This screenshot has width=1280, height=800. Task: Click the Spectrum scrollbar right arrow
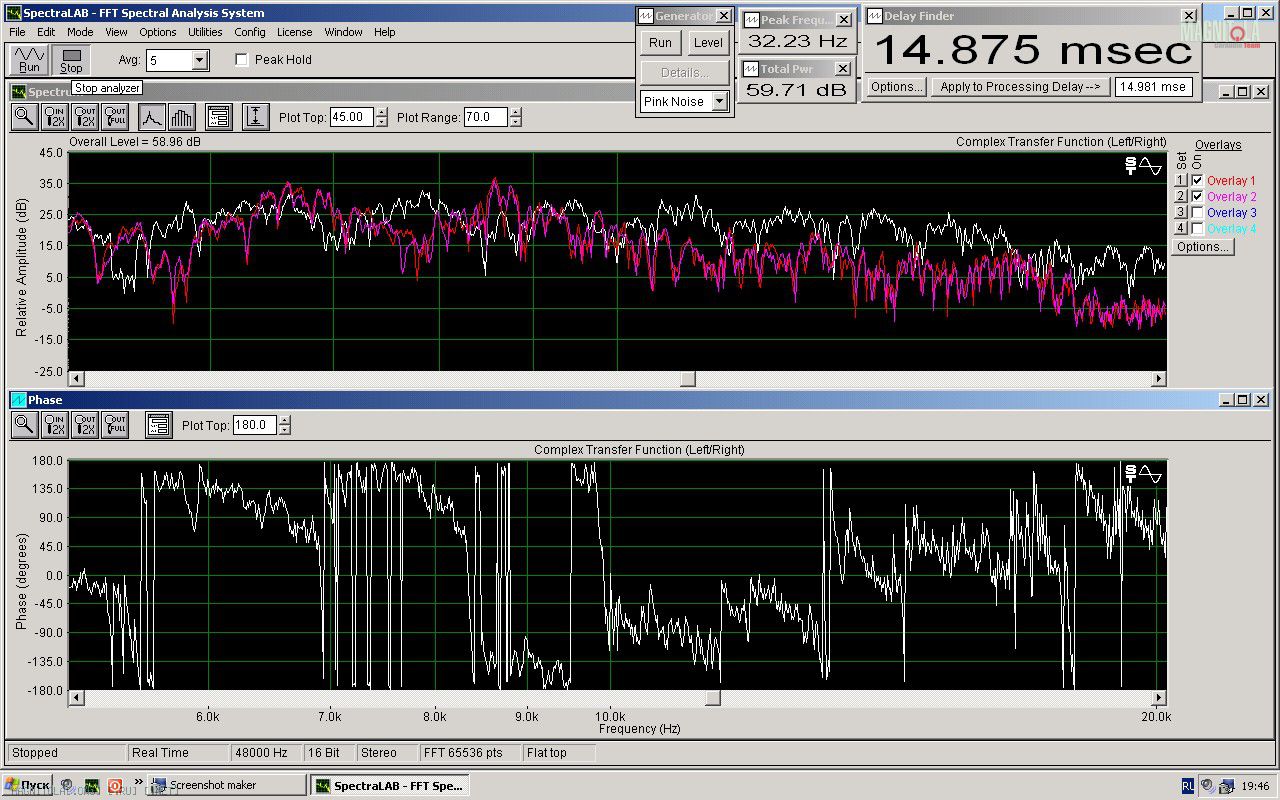pos(1159,379)
